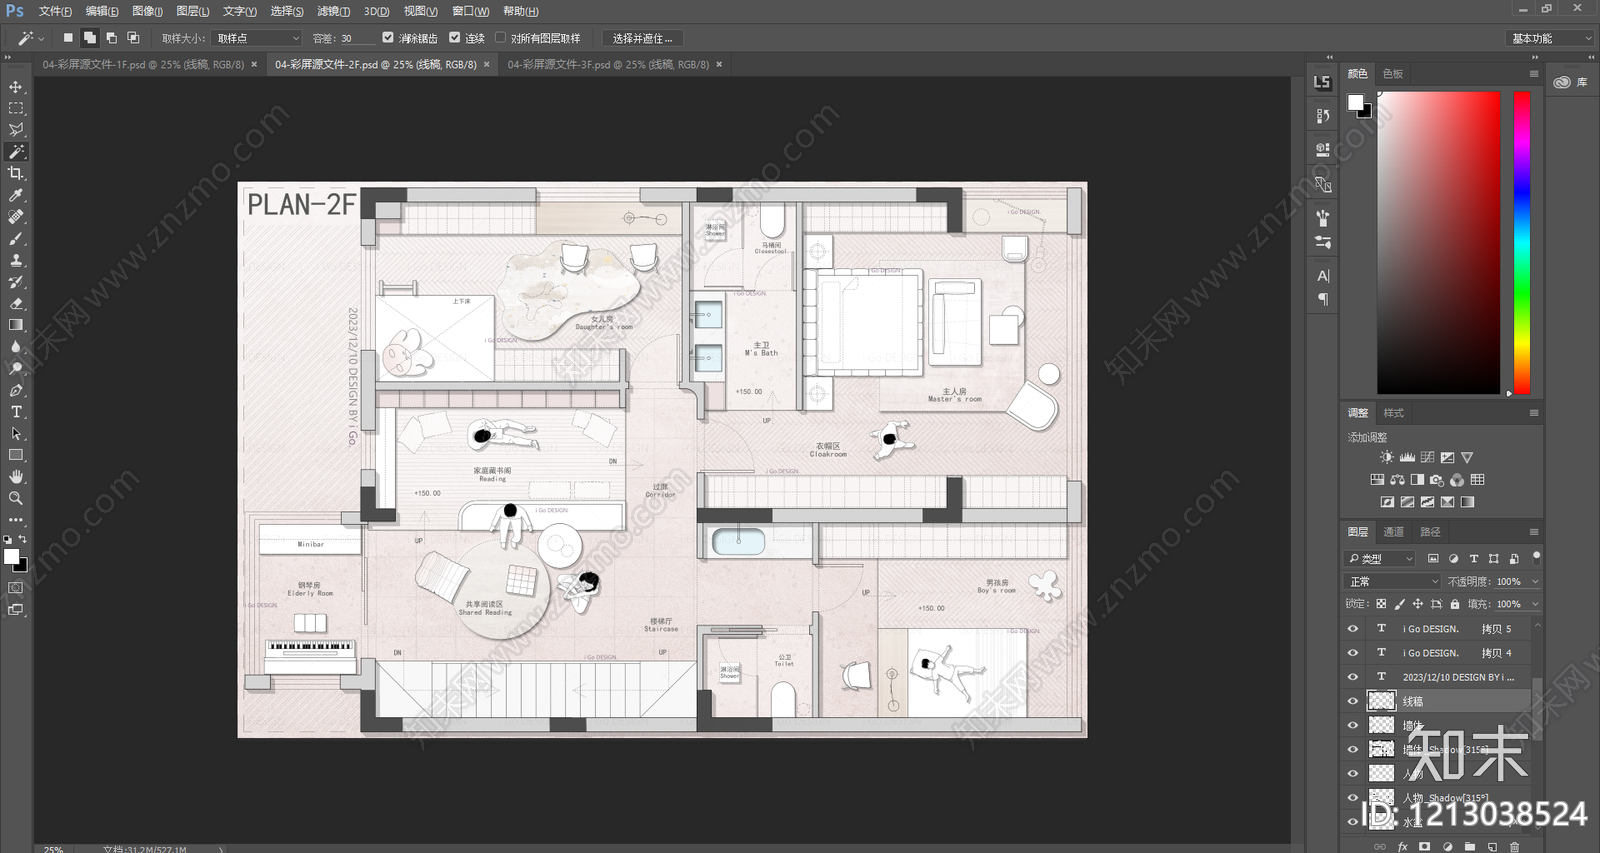Image resolution: width=1600 pixels, height=853 pixels.
Task: Toggle the 连续 contiguous checkbox
Action: (x=454, y=38)
